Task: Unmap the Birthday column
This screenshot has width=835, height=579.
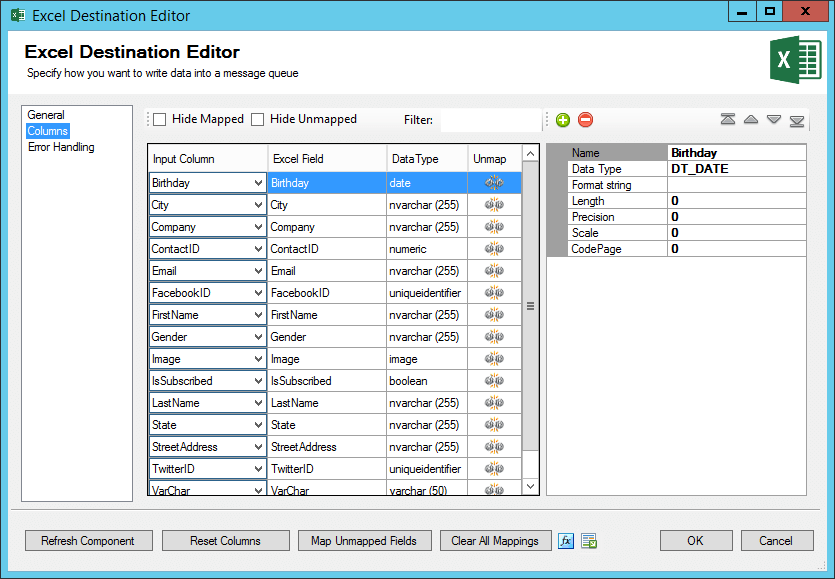Action: coord(494,183)
